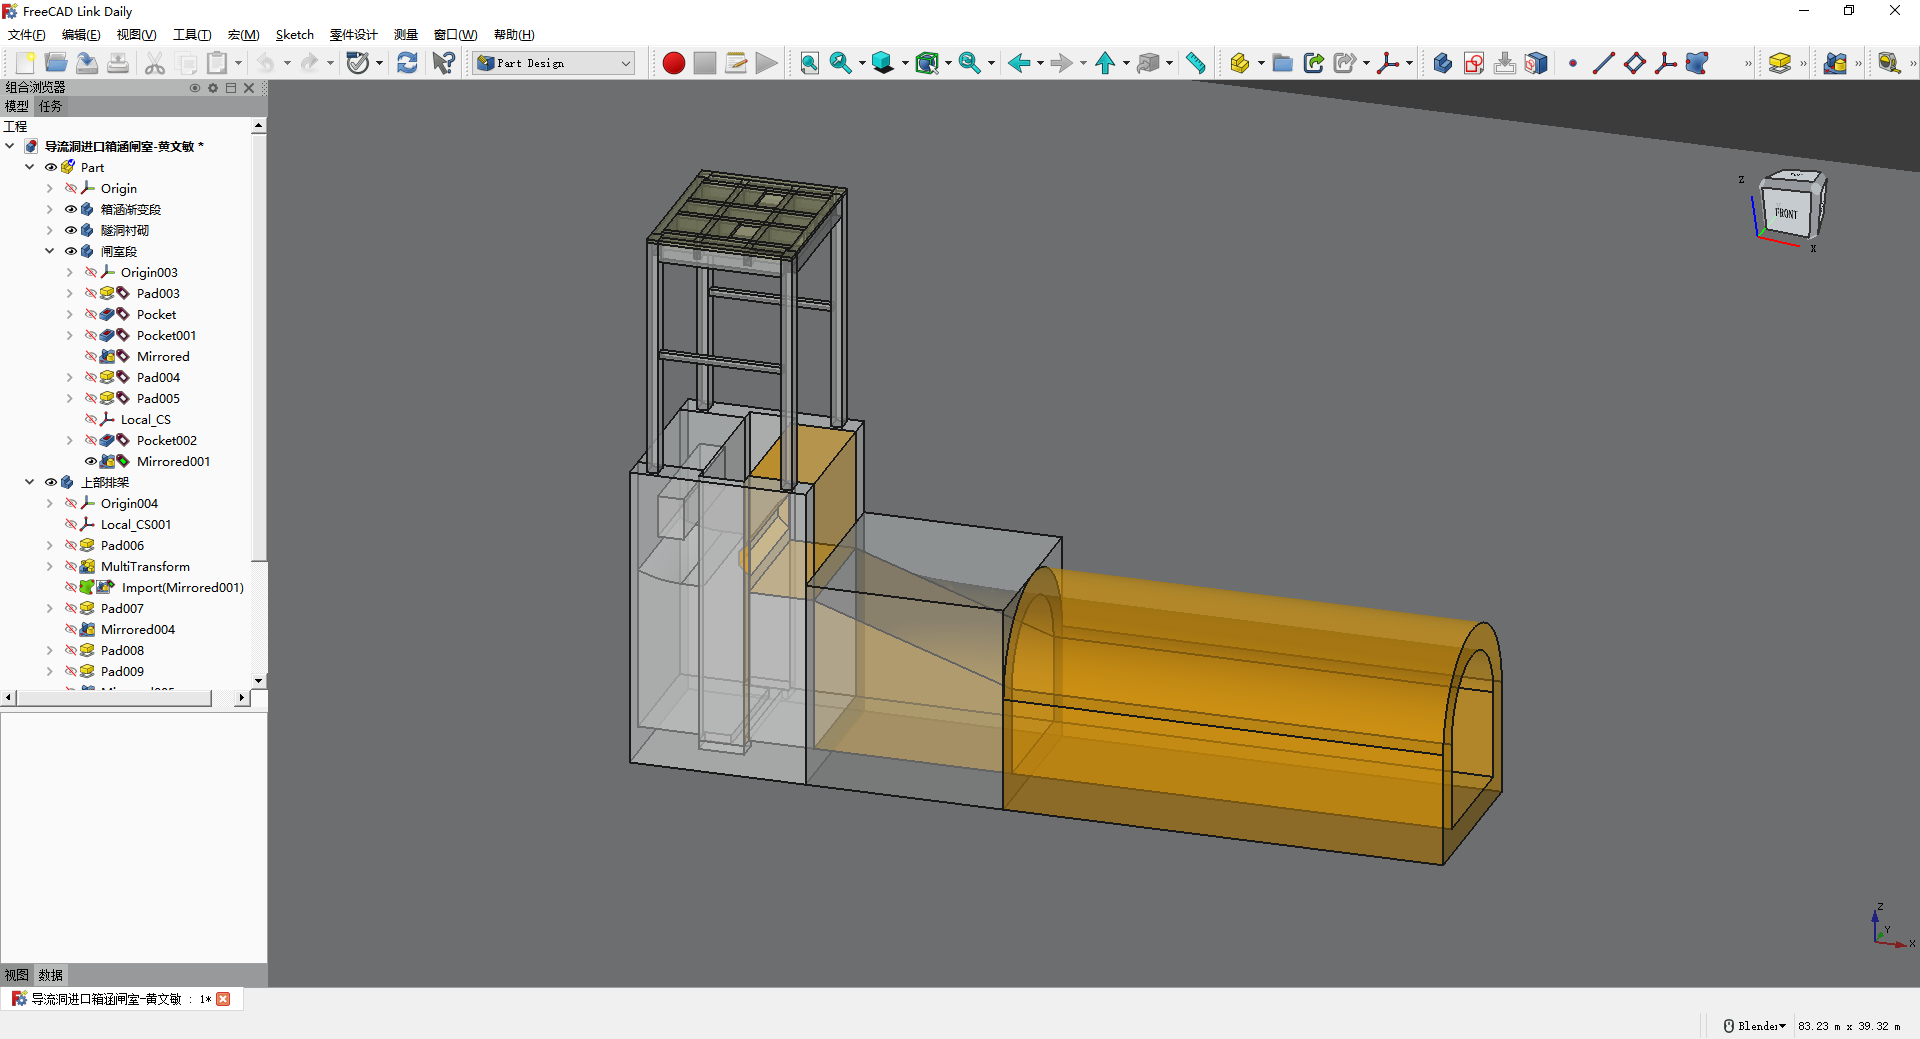Click the datum line tool
The width and height of the screenshot is (1920, 1039).
tap(1603, 63)
